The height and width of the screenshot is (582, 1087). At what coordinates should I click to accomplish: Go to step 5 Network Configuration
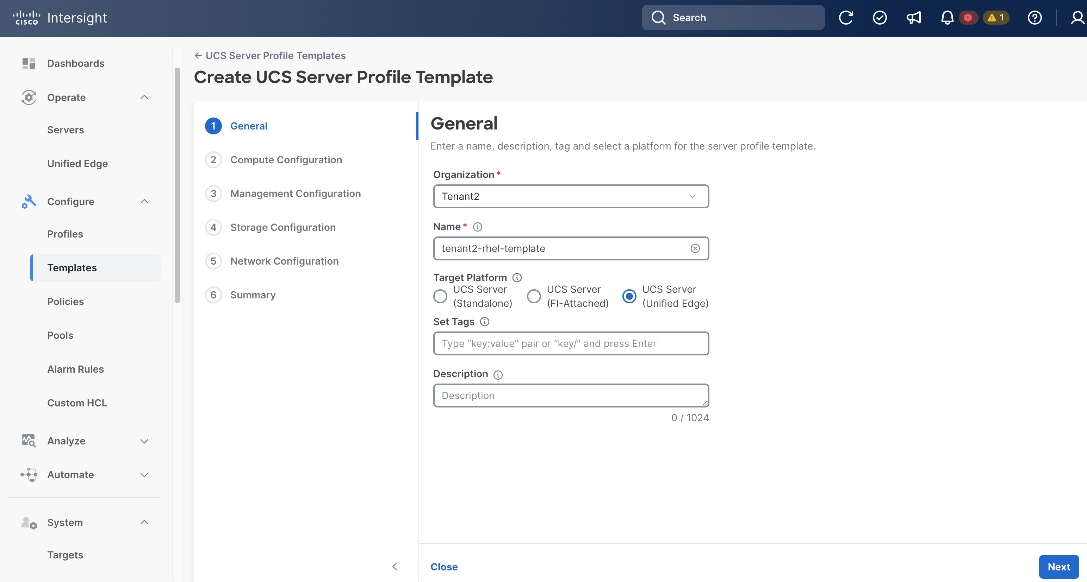[272, 261]
